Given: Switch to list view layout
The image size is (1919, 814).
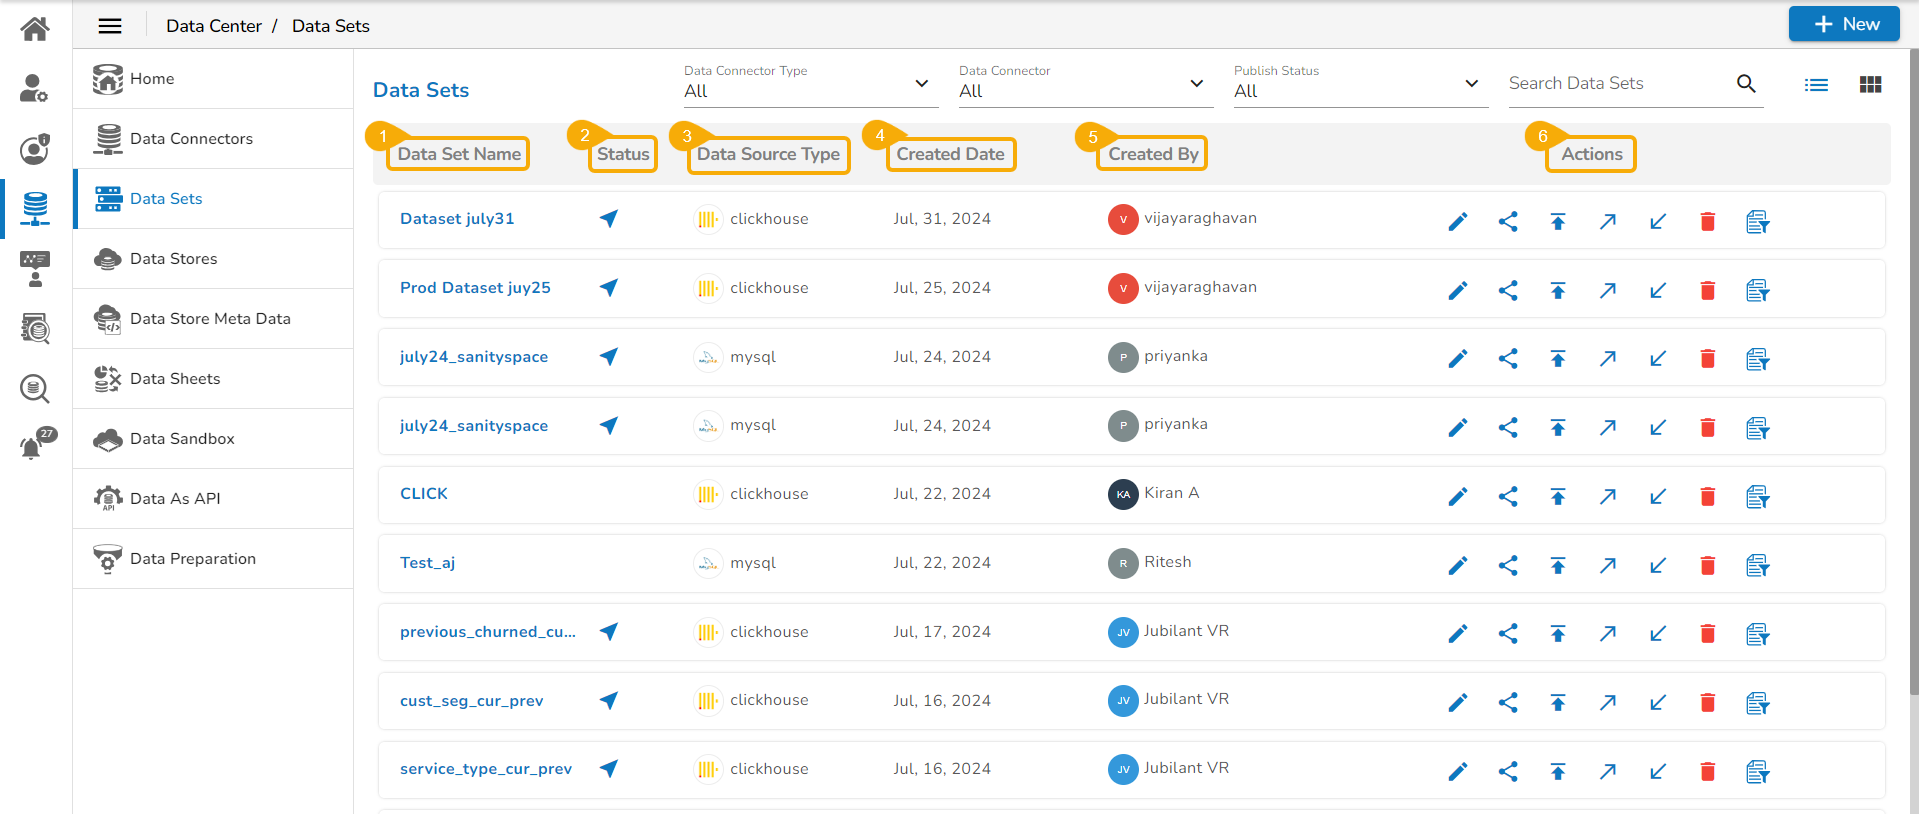Looking at the screenshot, I should (x=1816, y=85).
